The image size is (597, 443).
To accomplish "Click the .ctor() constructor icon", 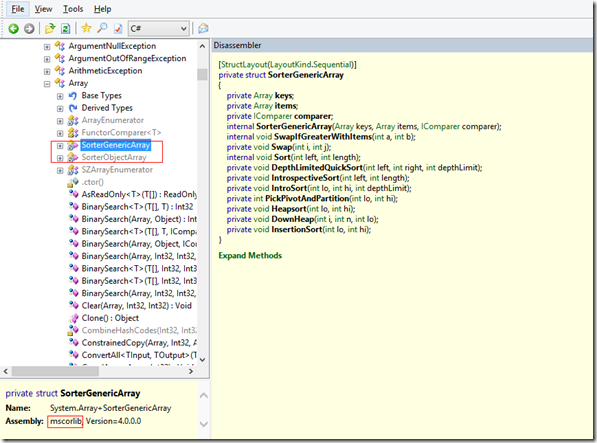I will coord(73,182).
